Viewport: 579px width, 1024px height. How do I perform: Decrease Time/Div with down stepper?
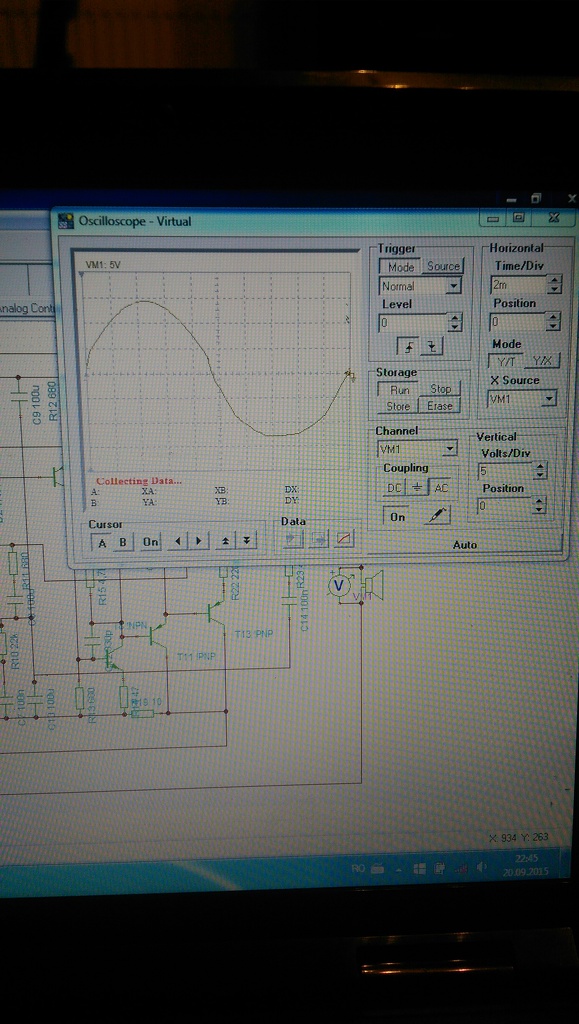click(554, 289)
